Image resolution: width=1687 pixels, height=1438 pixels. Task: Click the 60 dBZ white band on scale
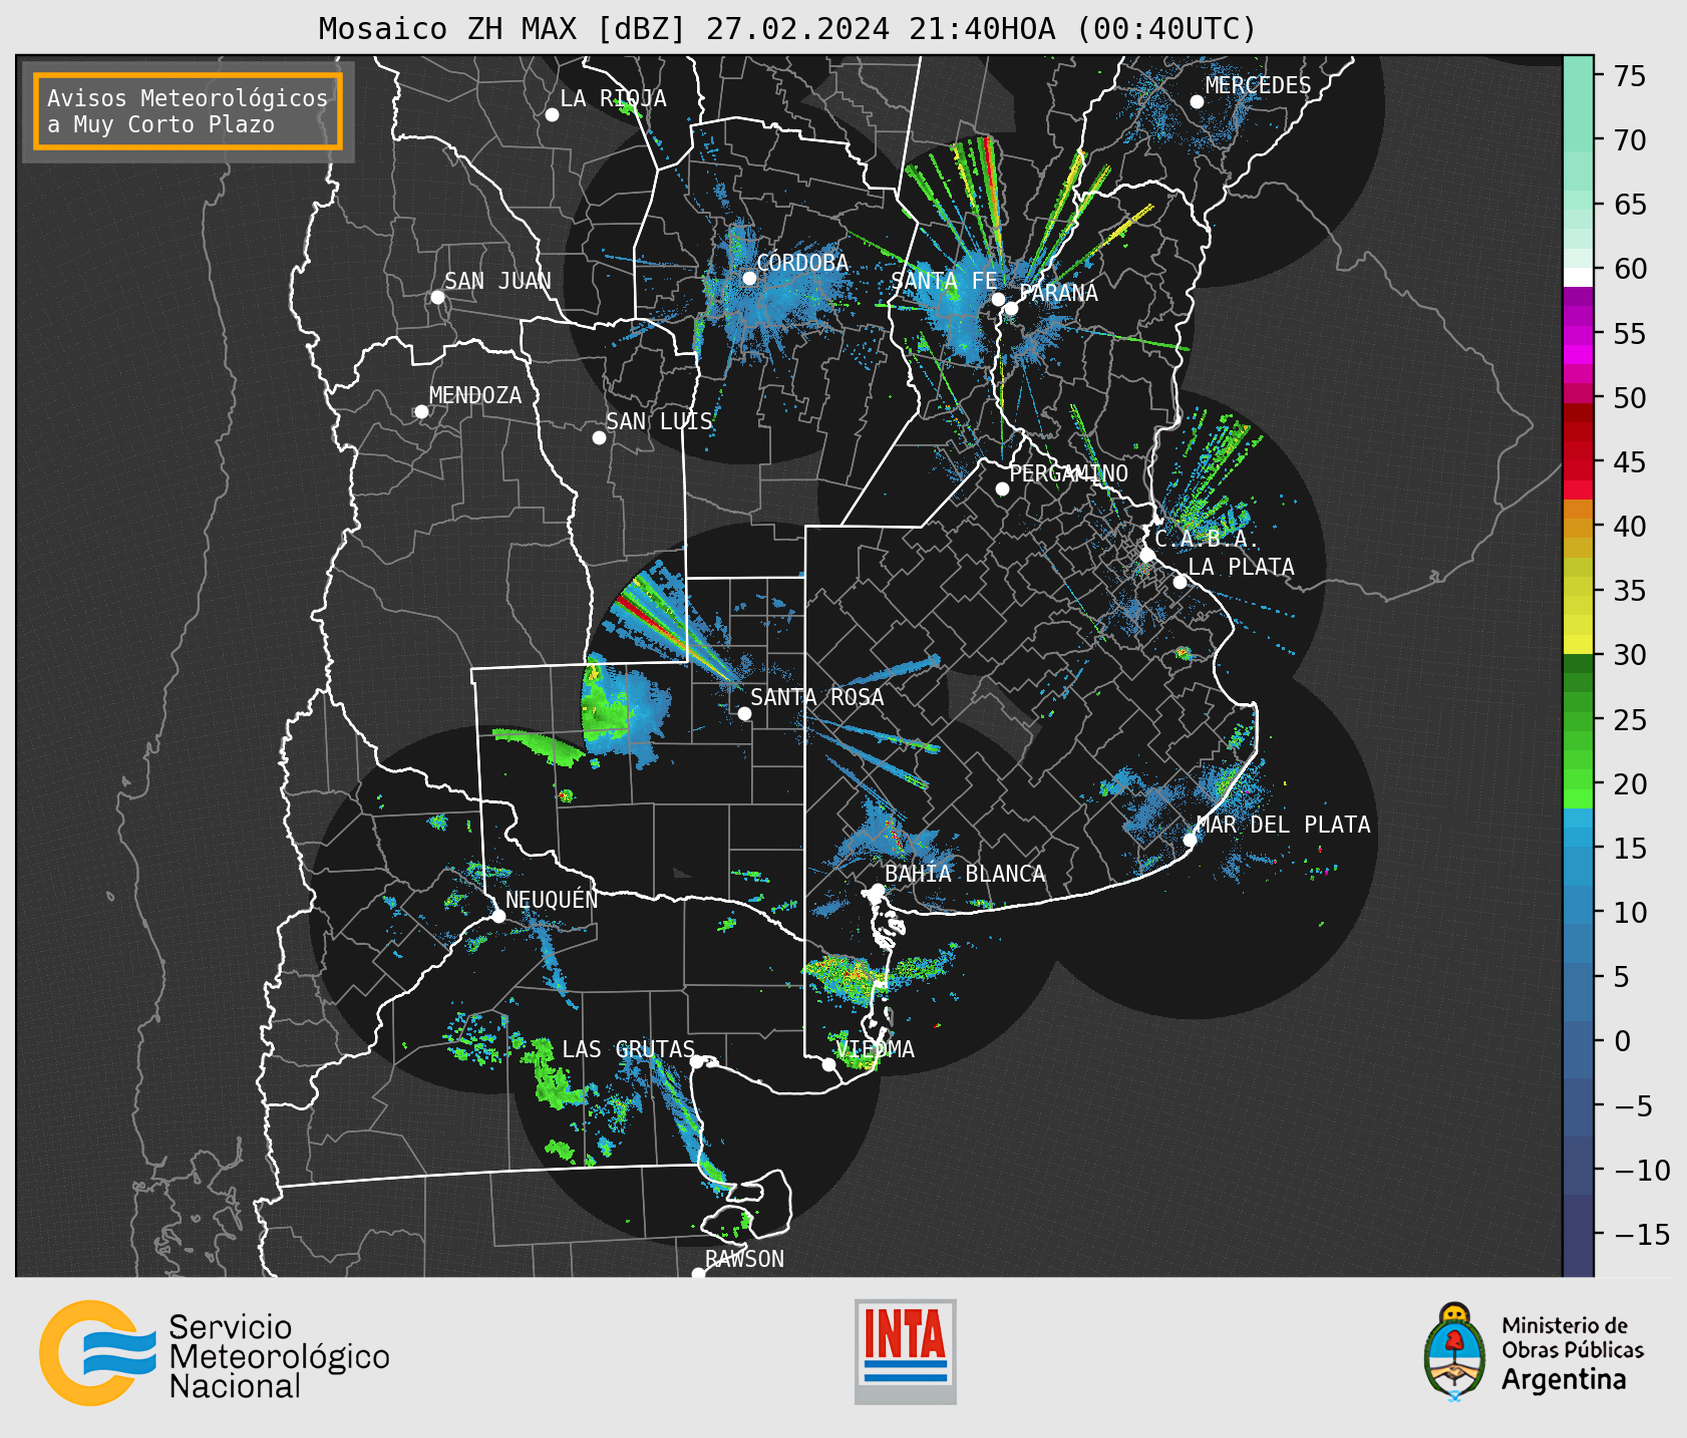tap(1578, 277)
